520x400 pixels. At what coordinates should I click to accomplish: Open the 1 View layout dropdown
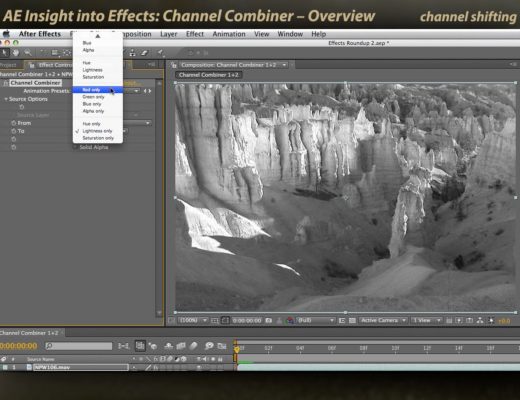click(426, 320)
